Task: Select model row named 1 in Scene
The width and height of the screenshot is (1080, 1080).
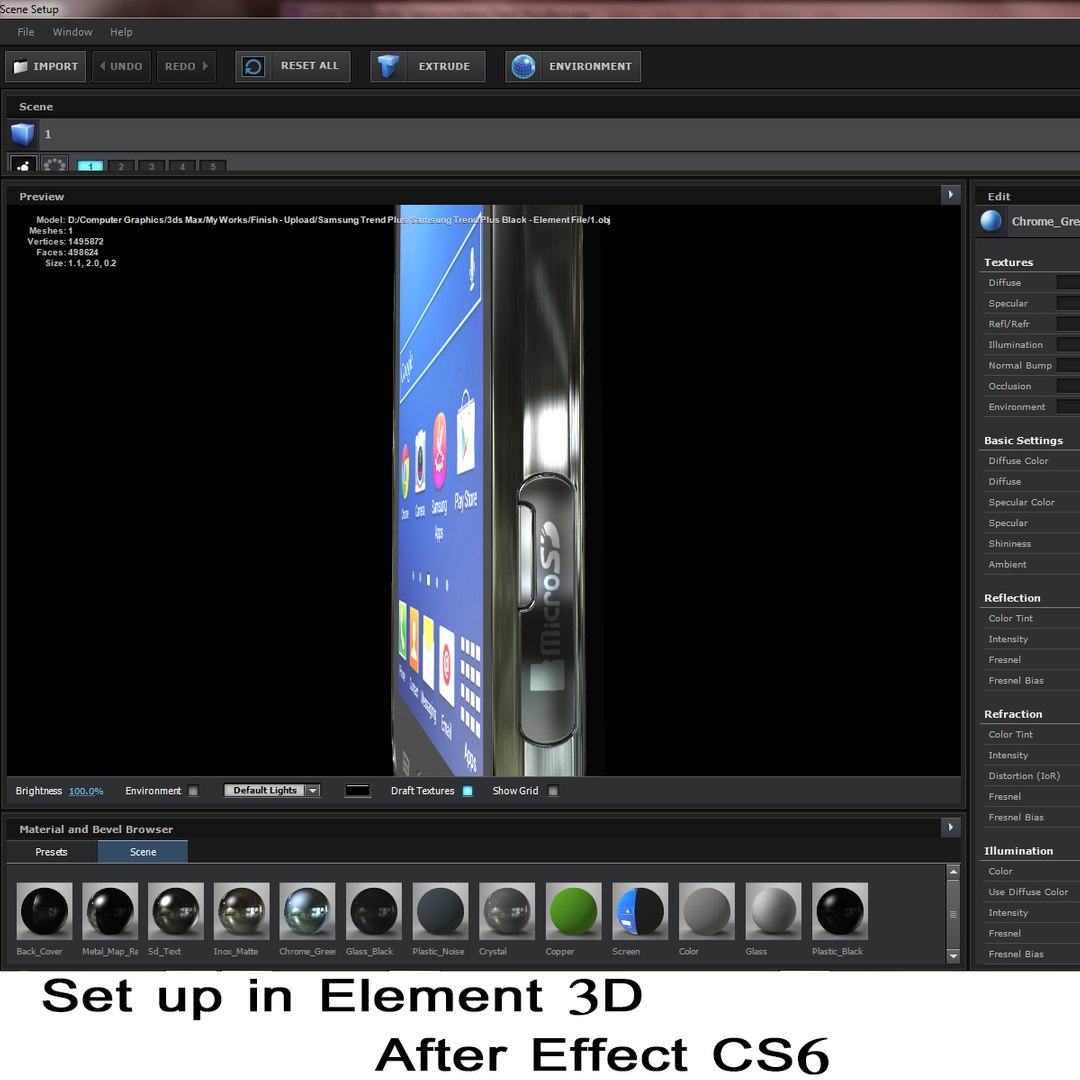Action: (x=543, y=134)
